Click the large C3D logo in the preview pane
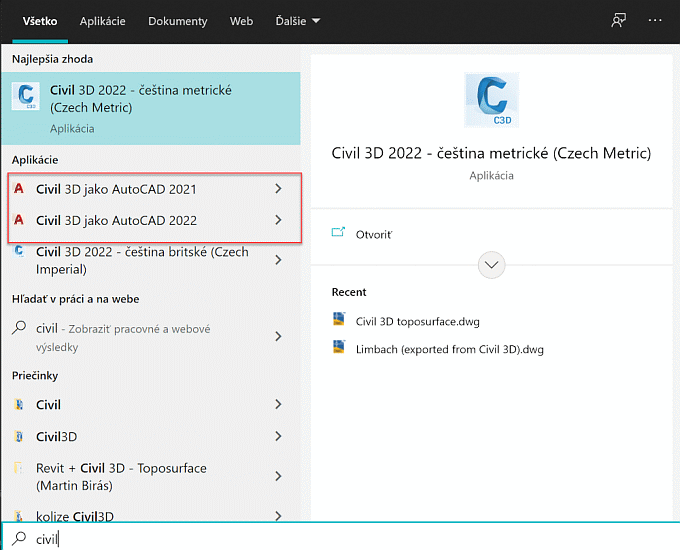Screen dimensions: 680x550 491,100
